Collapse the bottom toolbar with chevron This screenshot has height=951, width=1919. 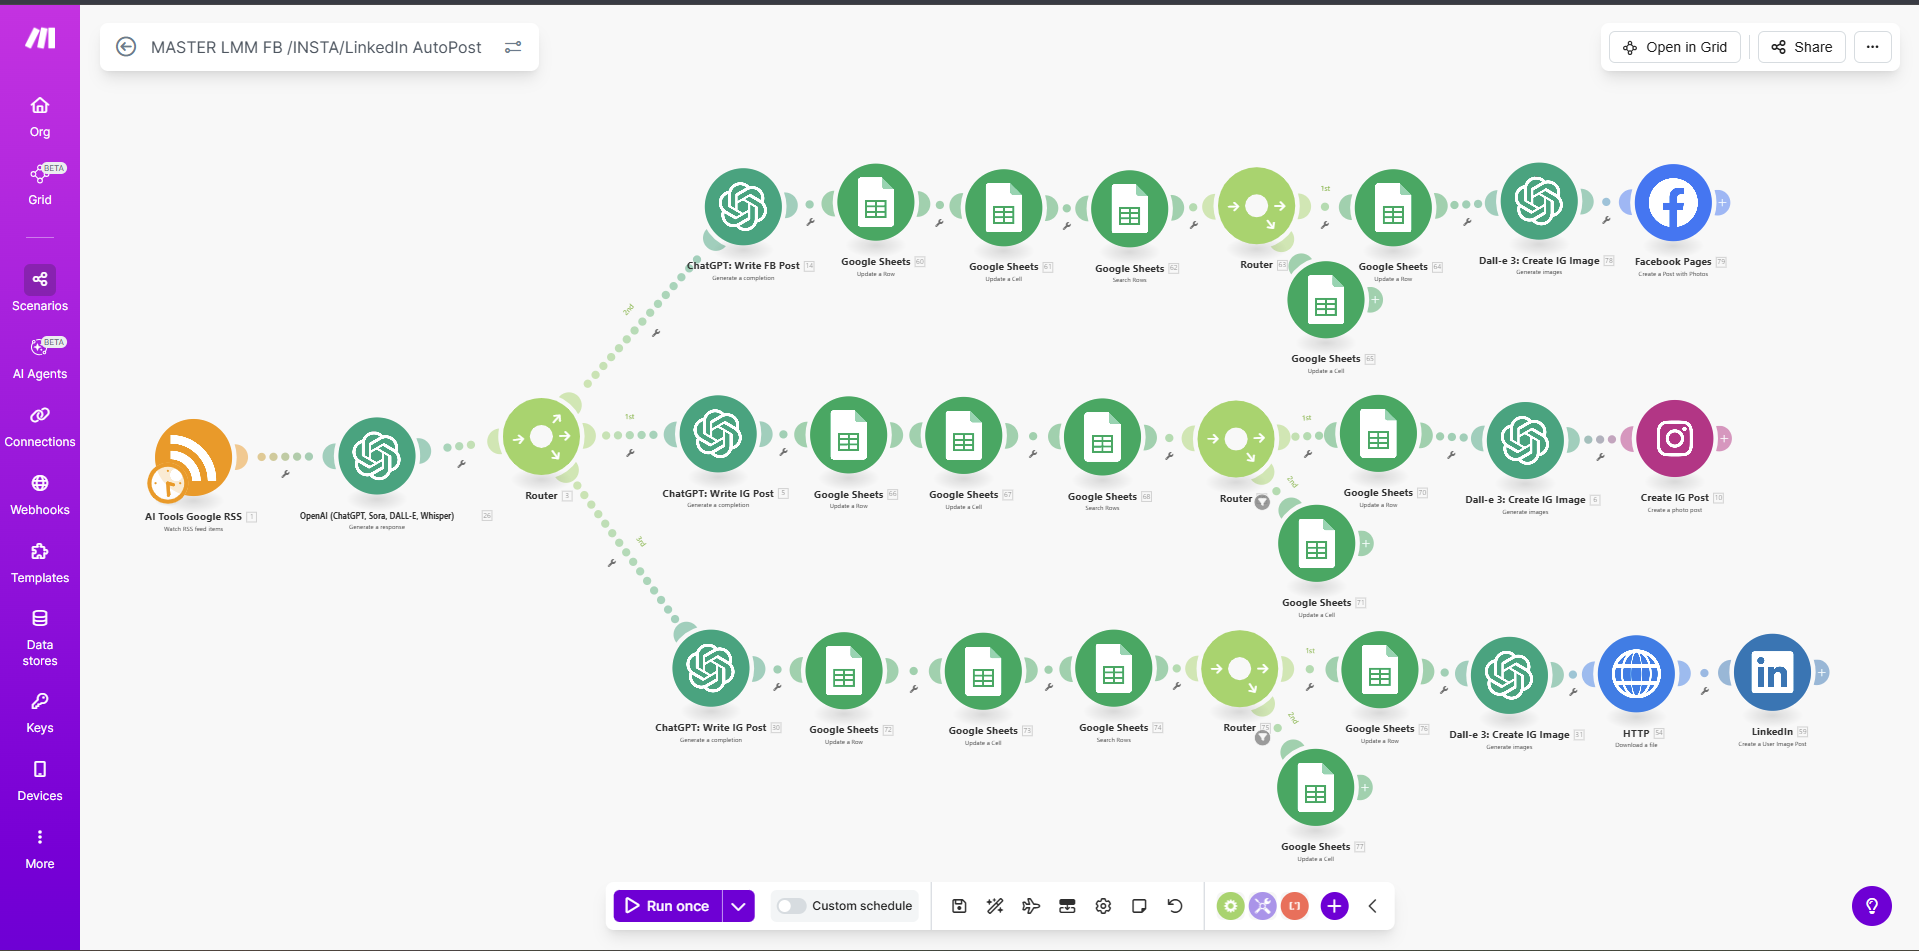click(1373, 906)
